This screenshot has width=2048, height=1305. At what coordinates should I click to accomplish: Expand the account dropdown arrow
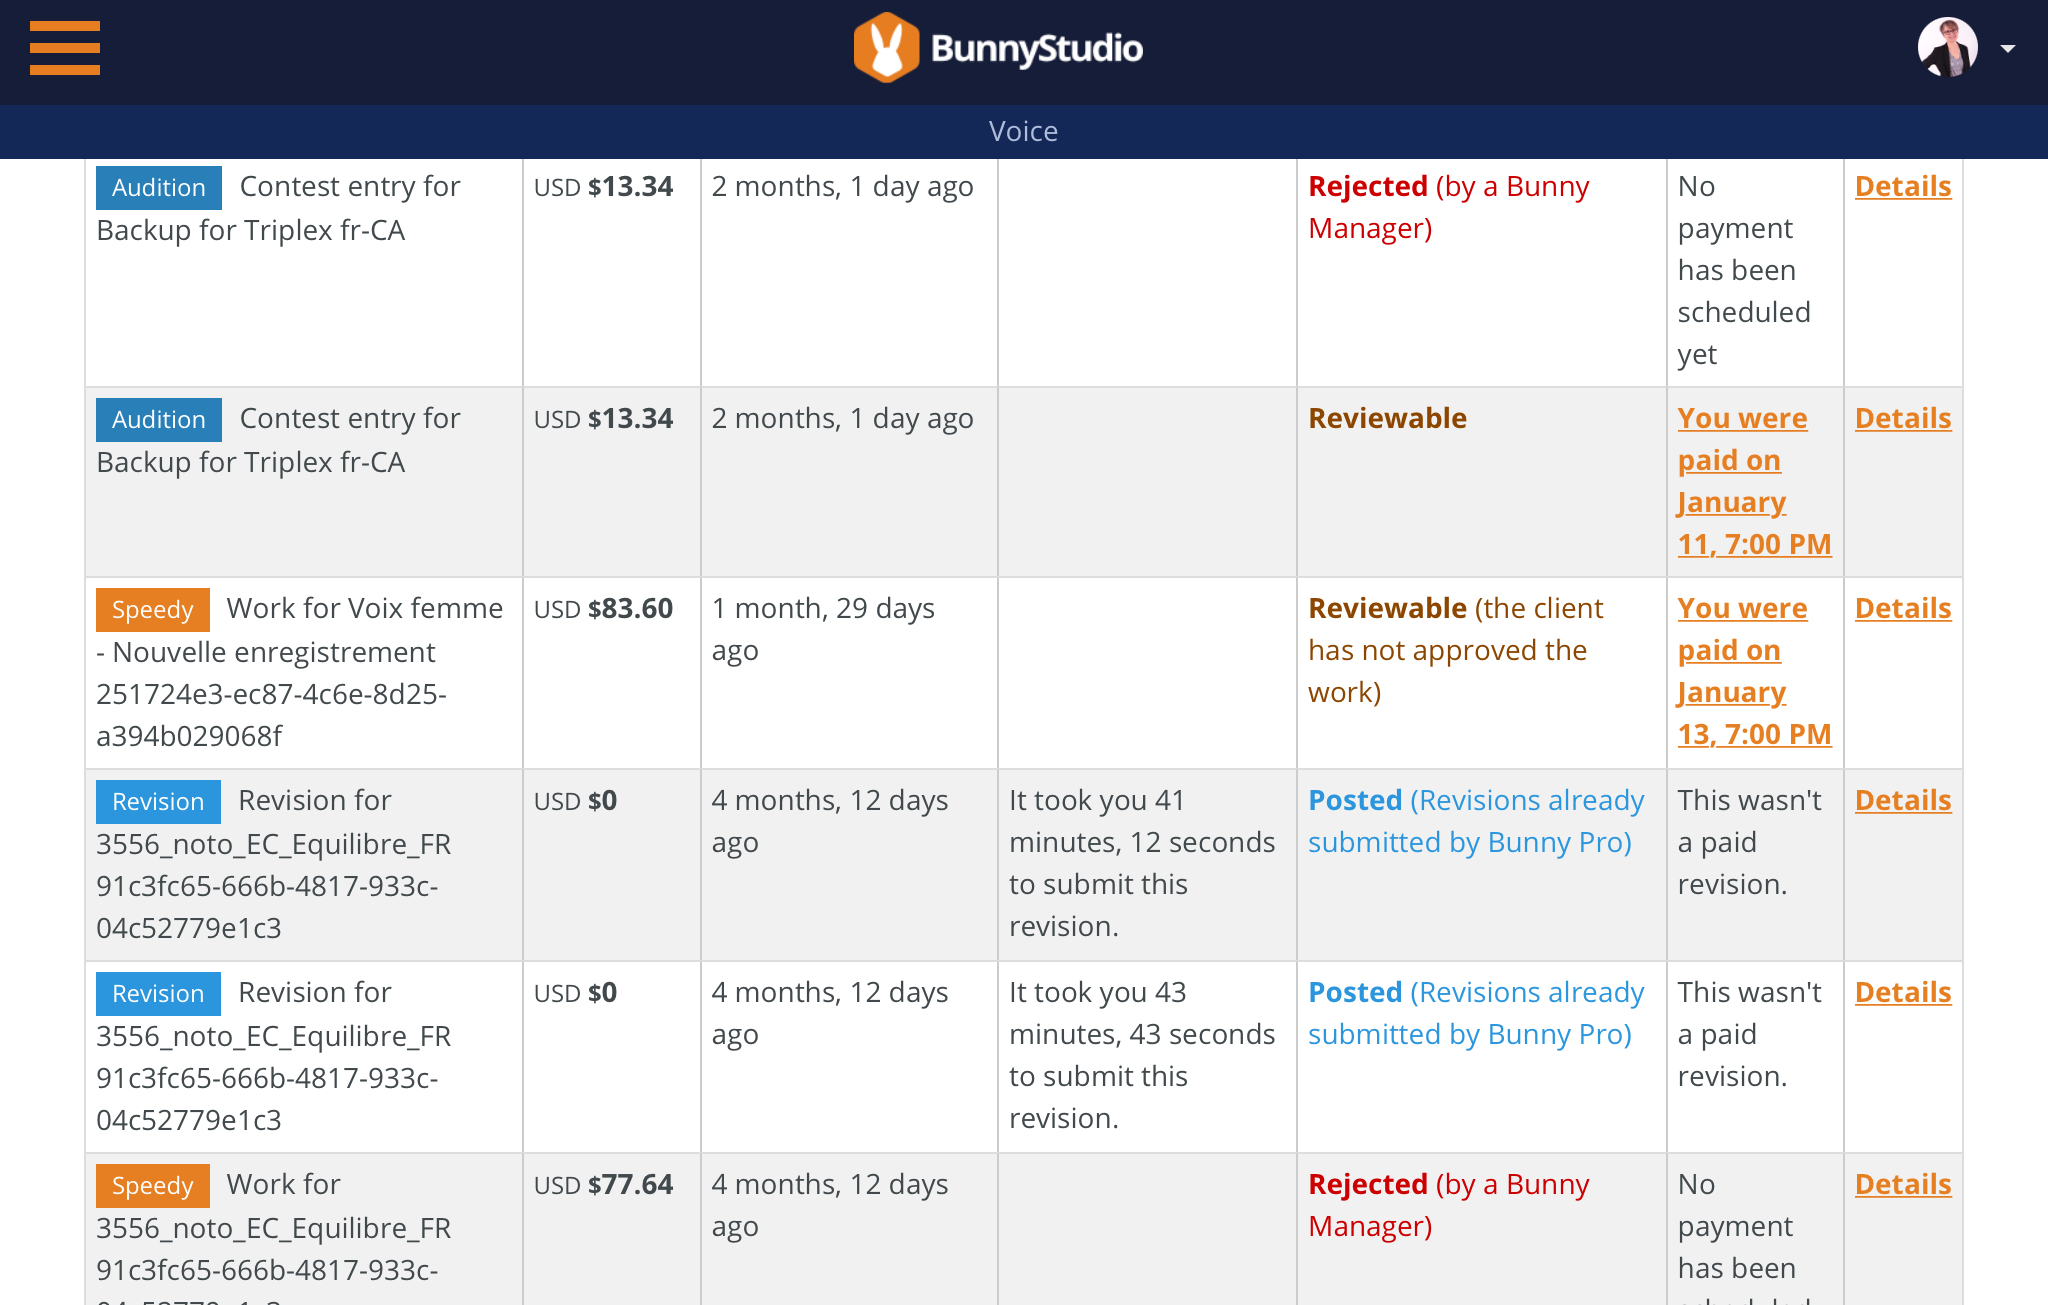click(x=2007, y=49)
